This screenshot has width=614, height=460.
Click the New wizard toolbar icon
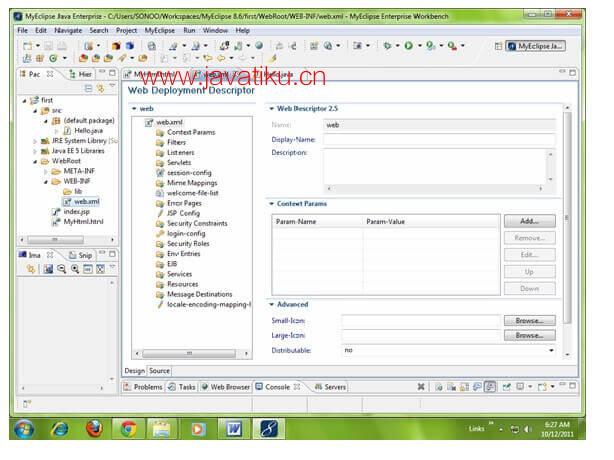pyautogui.click(x=27, y=46)
